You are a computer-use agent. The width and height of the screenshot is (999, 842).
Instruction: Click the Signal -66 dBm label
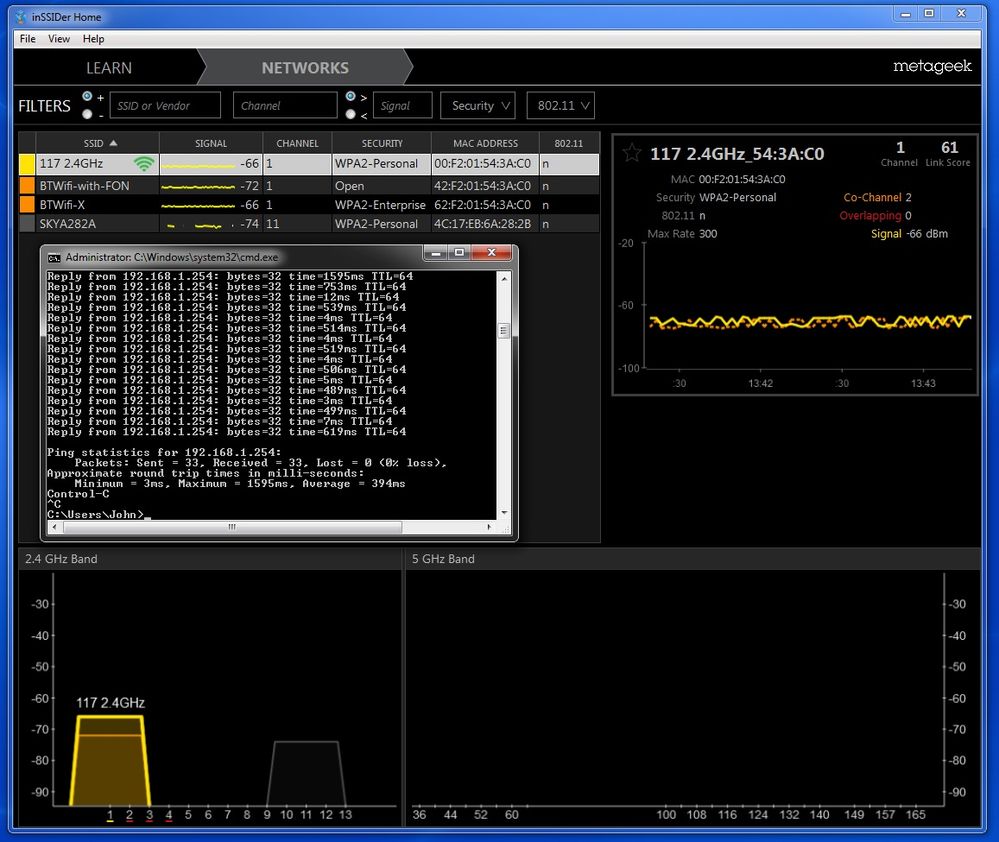909,234
